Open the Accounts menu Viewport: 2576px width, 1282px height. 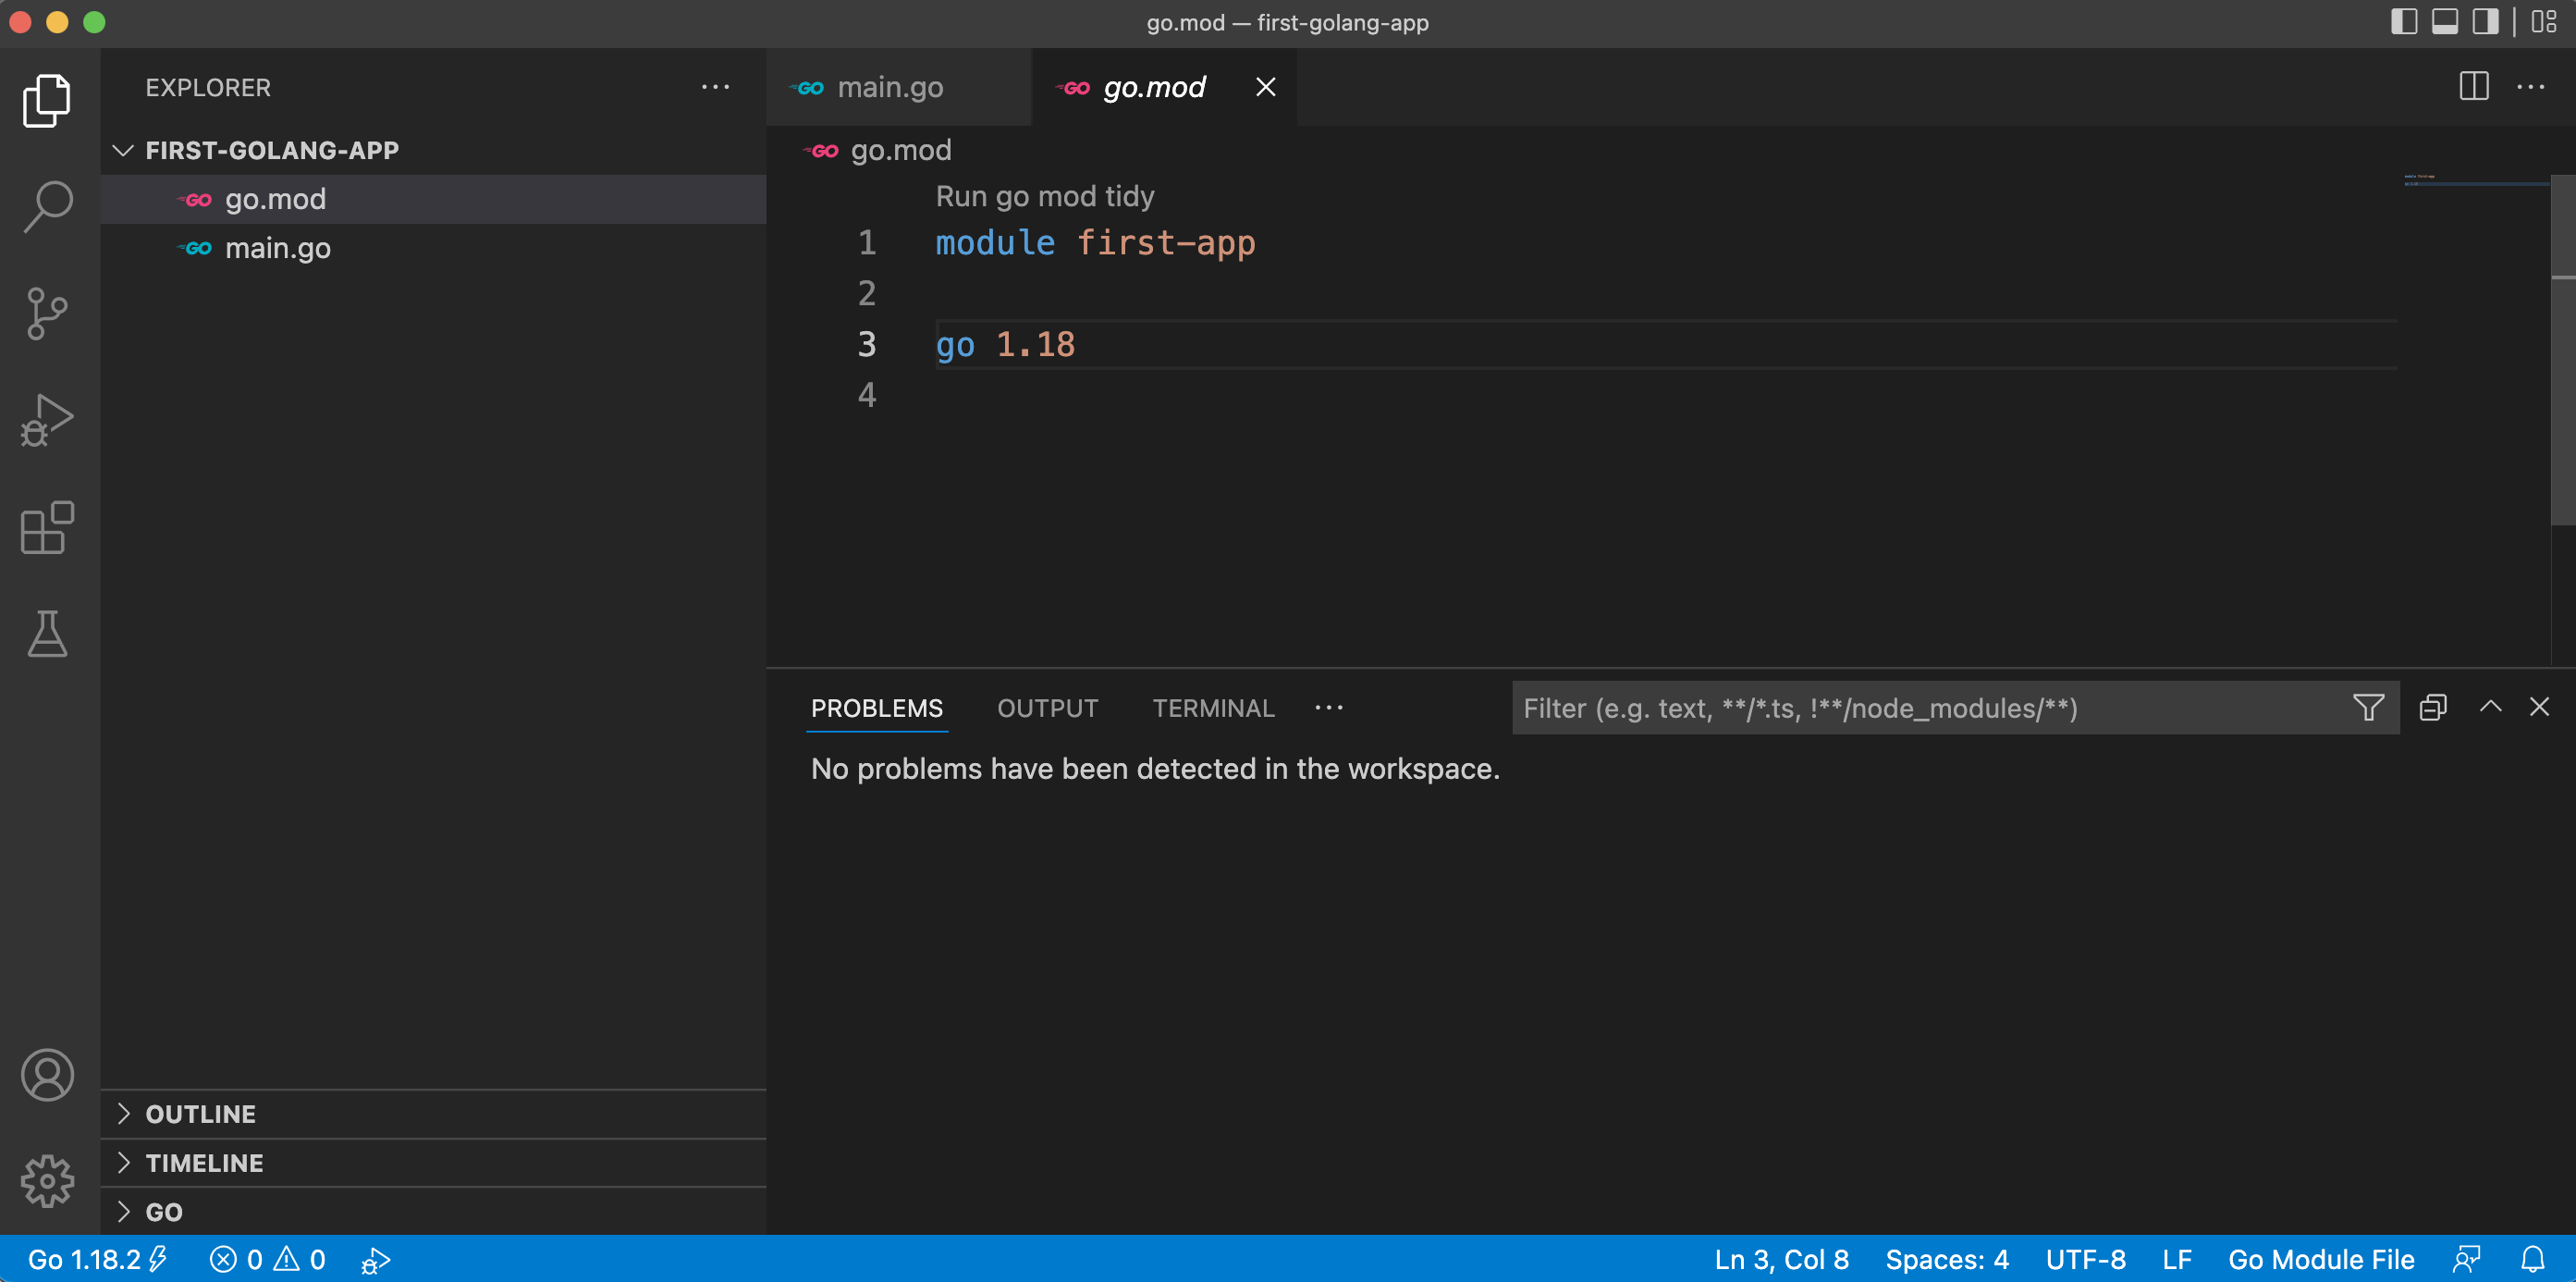point(47,1074)
